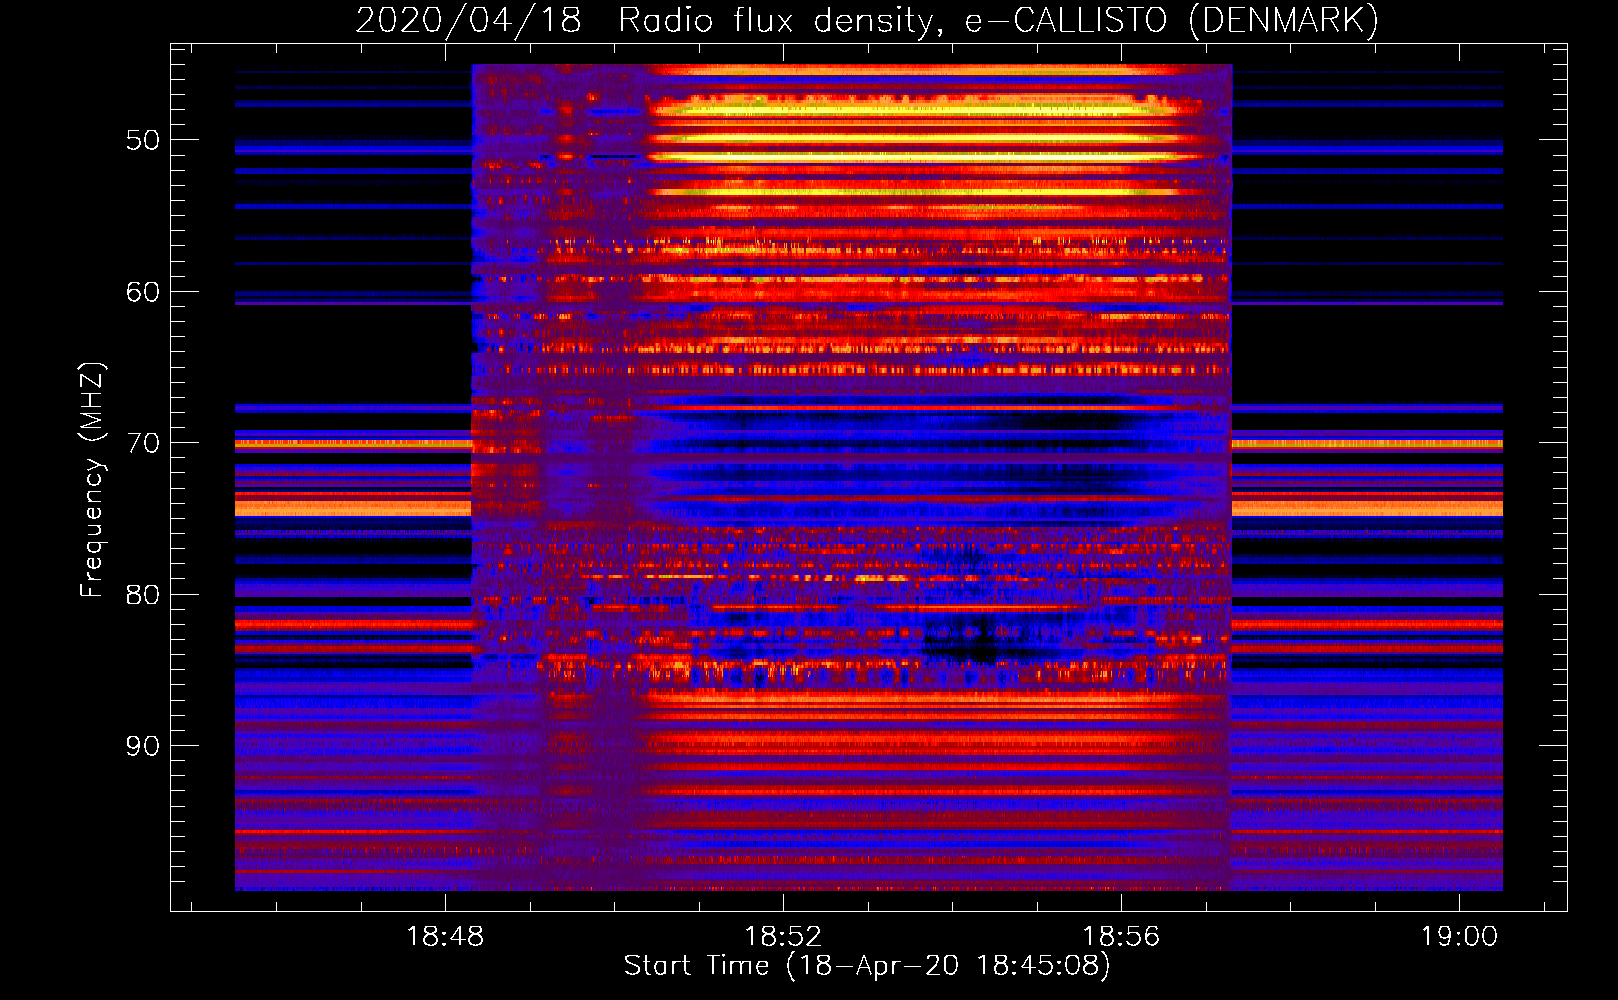This screenshot has height=1000, width=1618.
Task: Click the 90 MHz frequency tick label
Action: 143,746
